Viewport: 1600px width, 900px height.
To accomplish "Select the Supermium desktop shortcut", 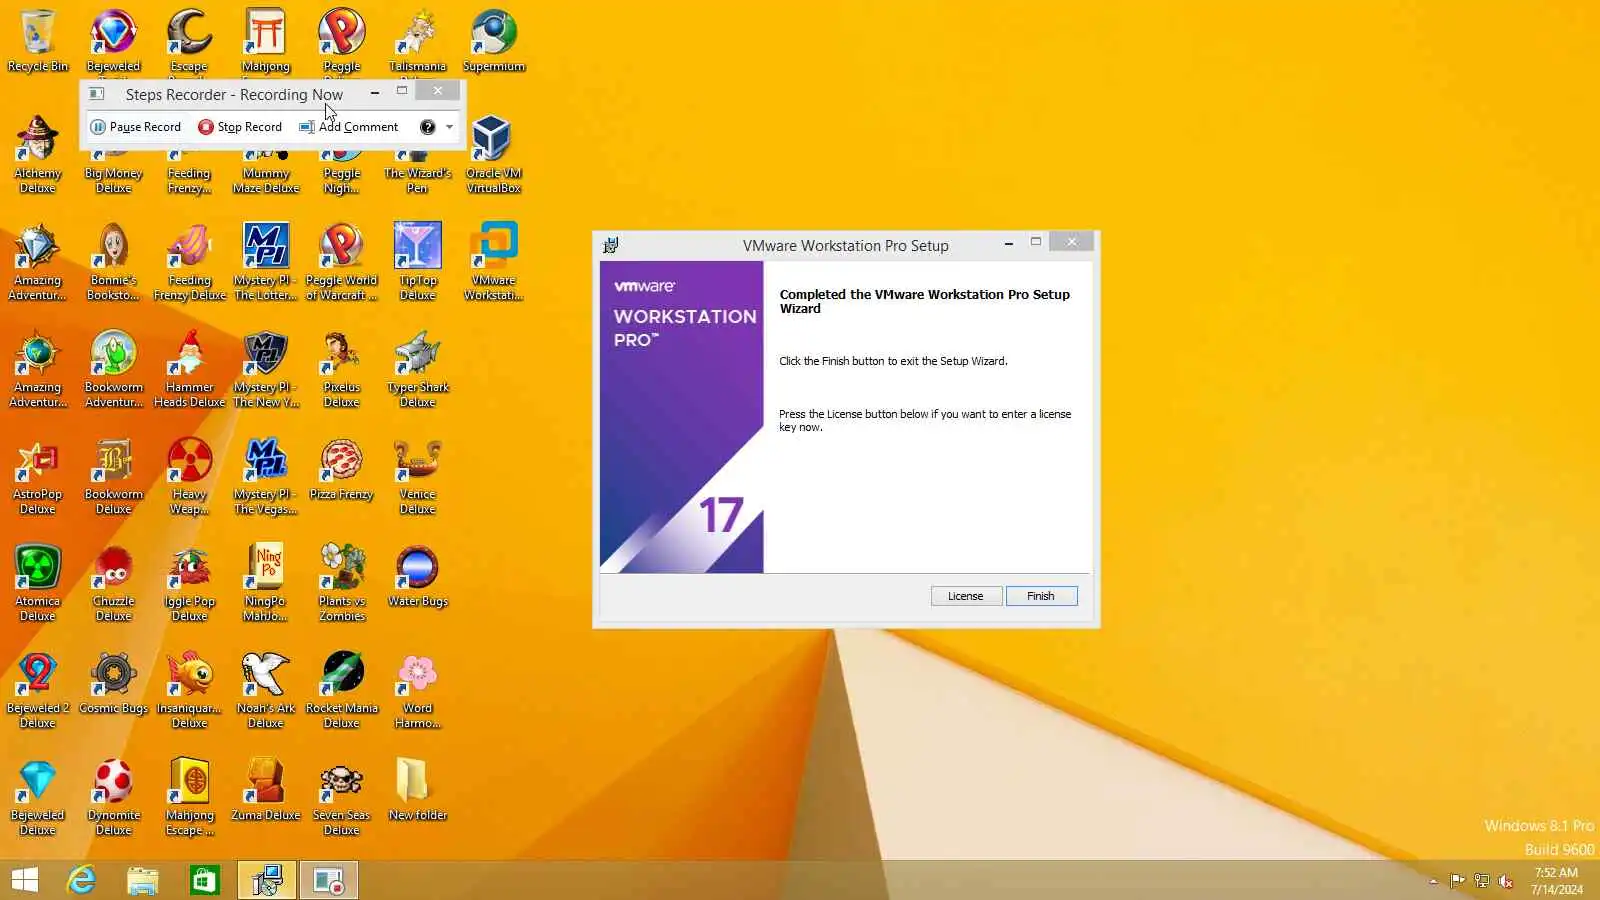I will coord(494,41).
